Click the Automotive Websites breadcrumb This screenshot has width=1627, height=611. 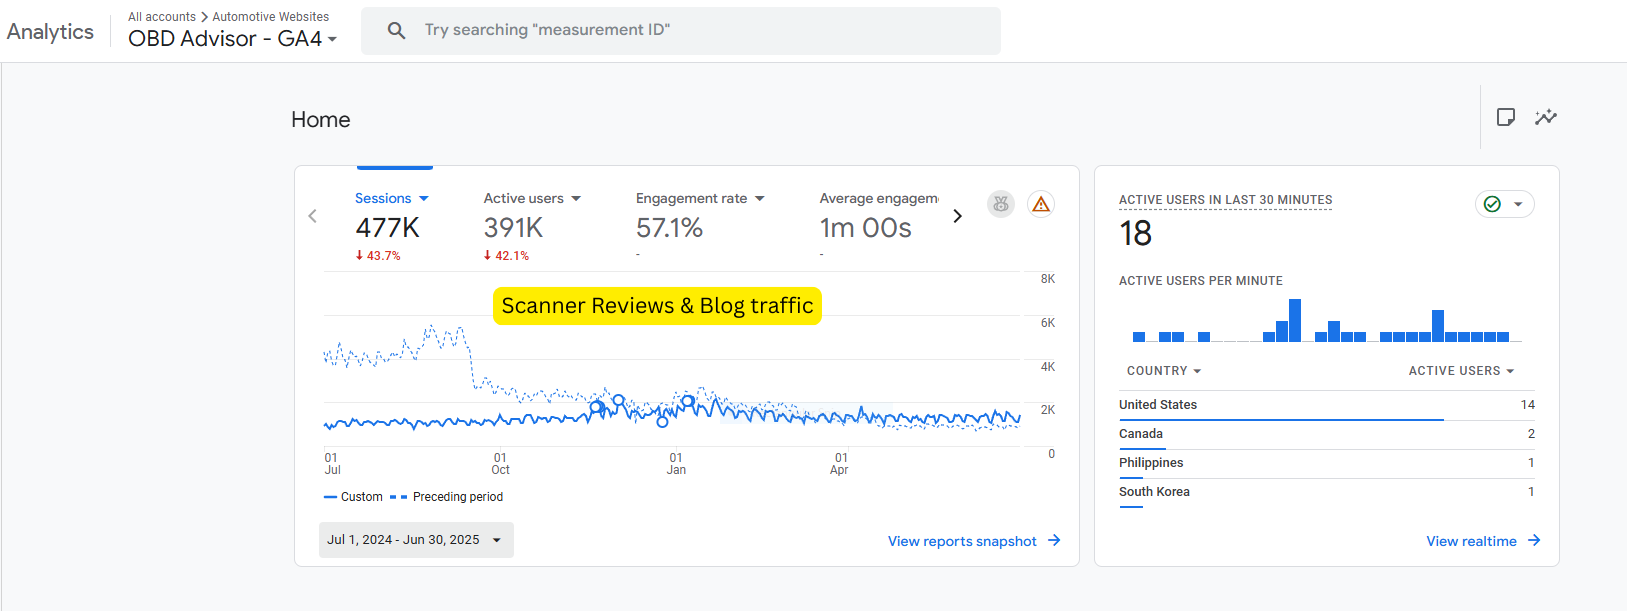[x=270, y=17]
